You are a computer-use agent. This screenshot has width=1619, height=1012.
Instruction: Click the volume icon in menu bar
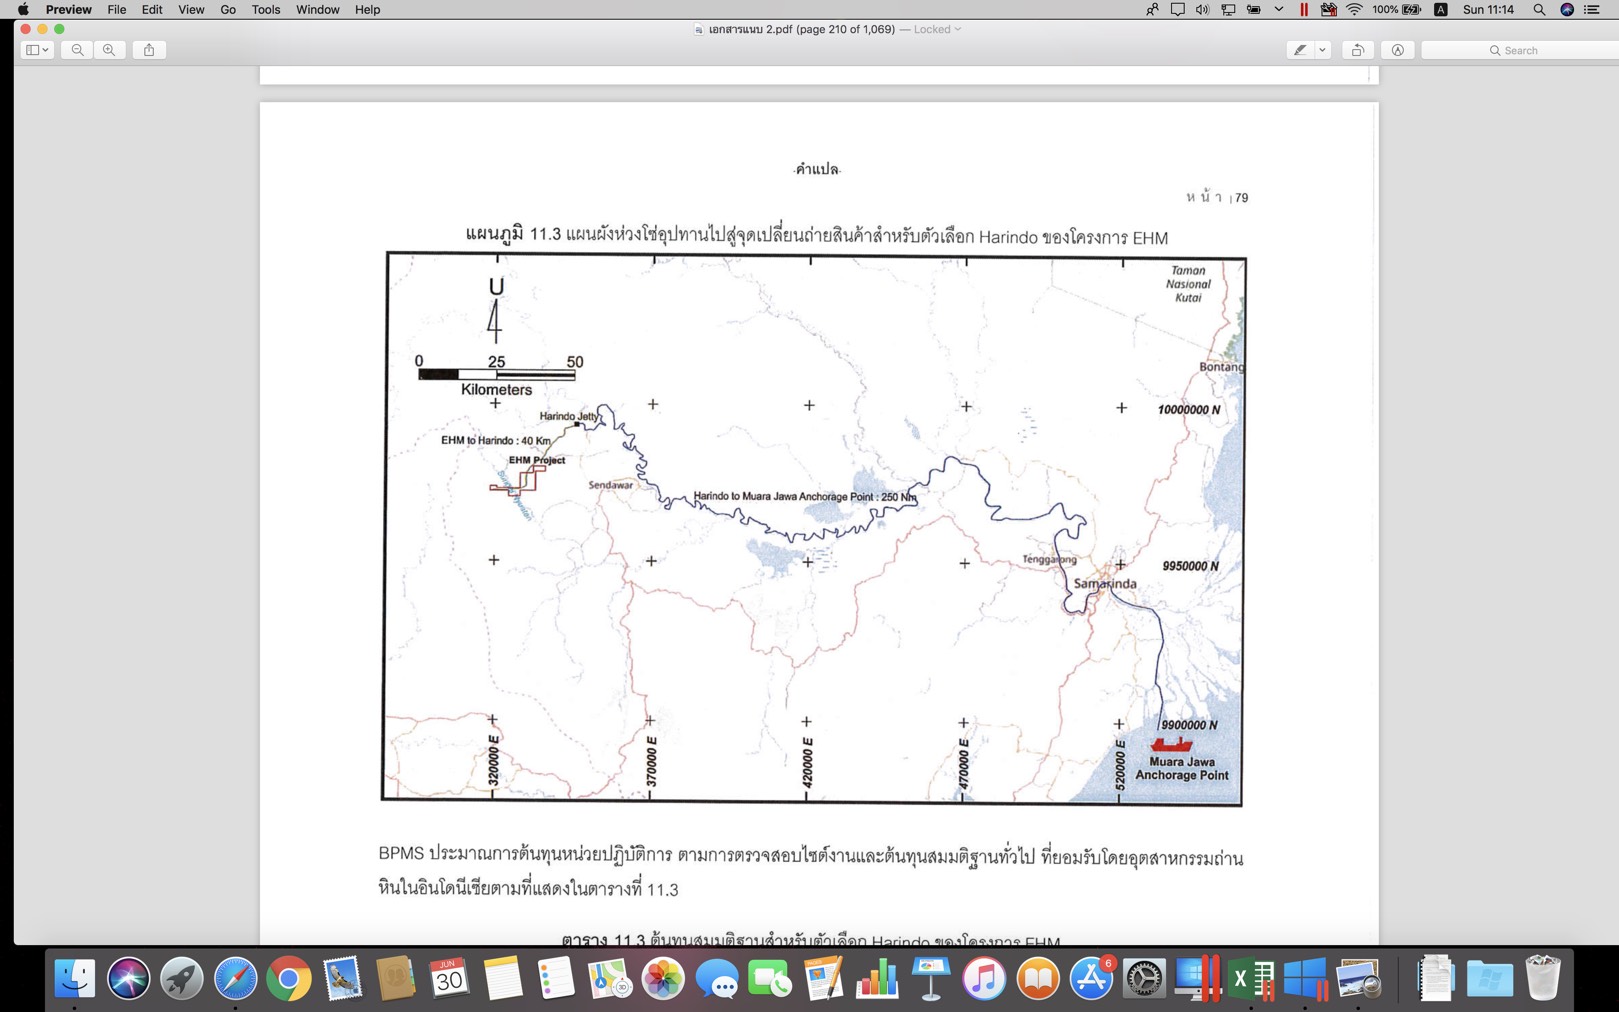1202,9
